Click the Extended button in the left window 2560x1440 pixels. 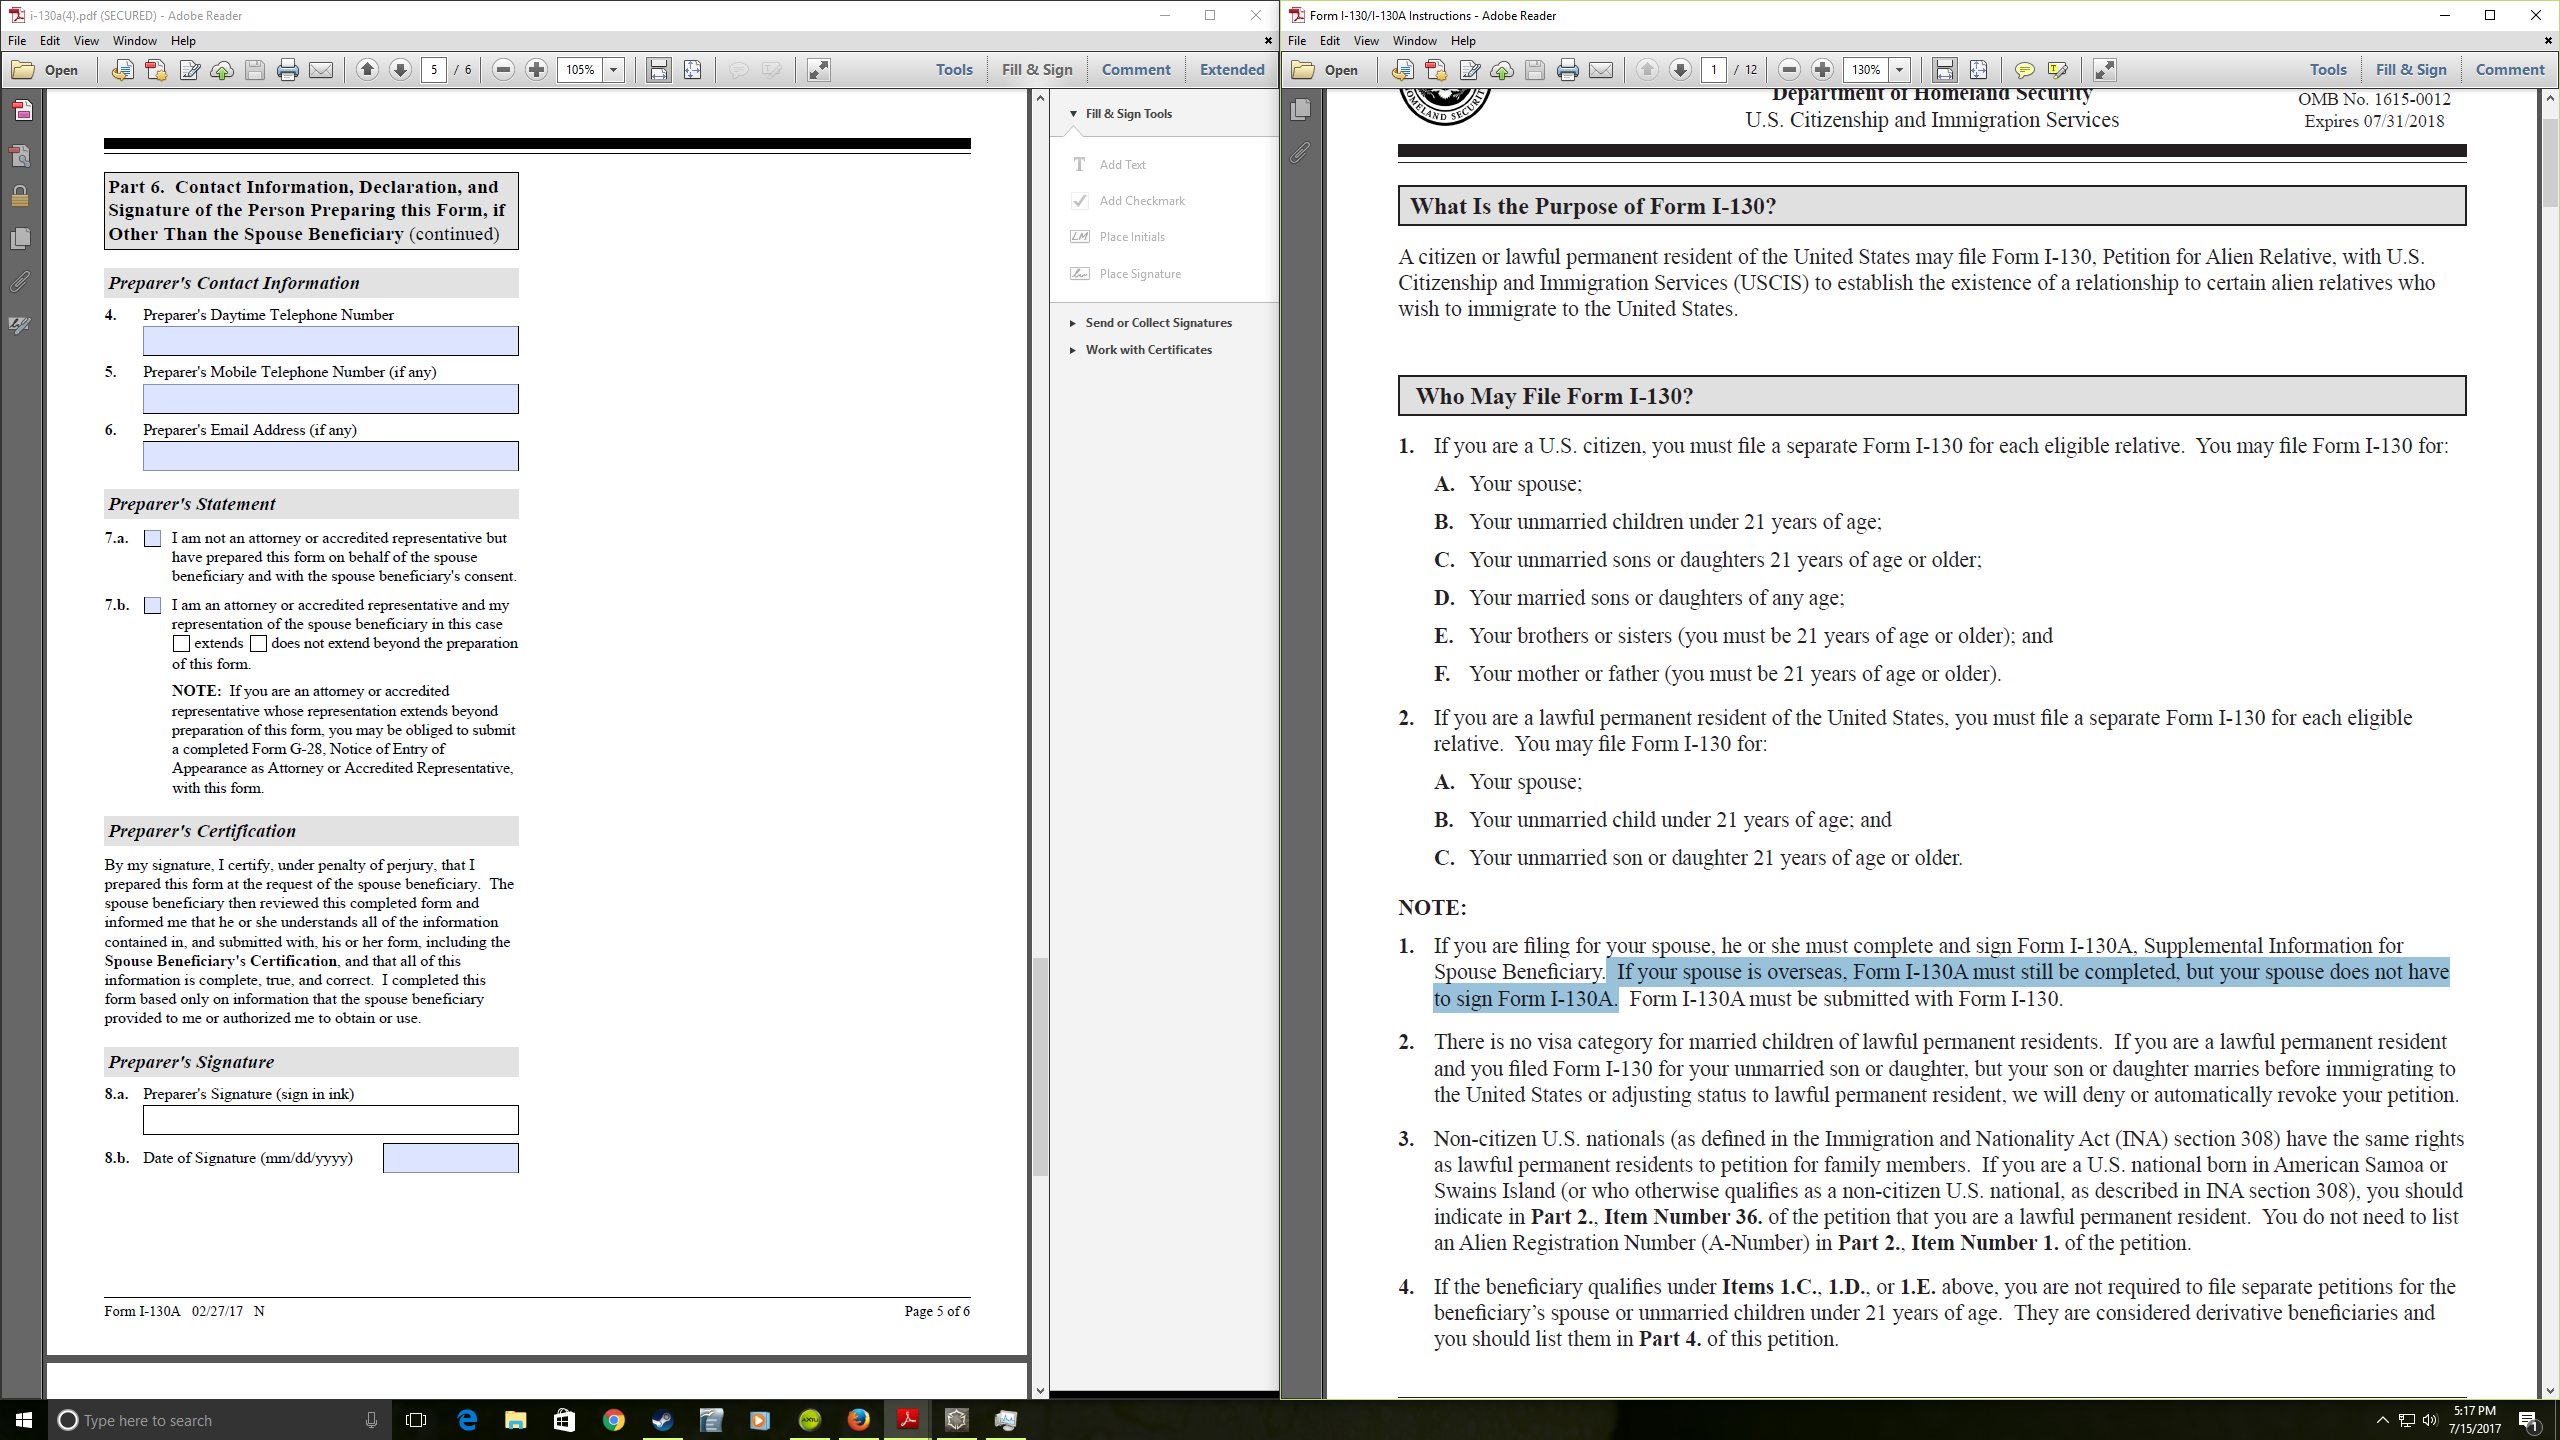(1232, 70)
